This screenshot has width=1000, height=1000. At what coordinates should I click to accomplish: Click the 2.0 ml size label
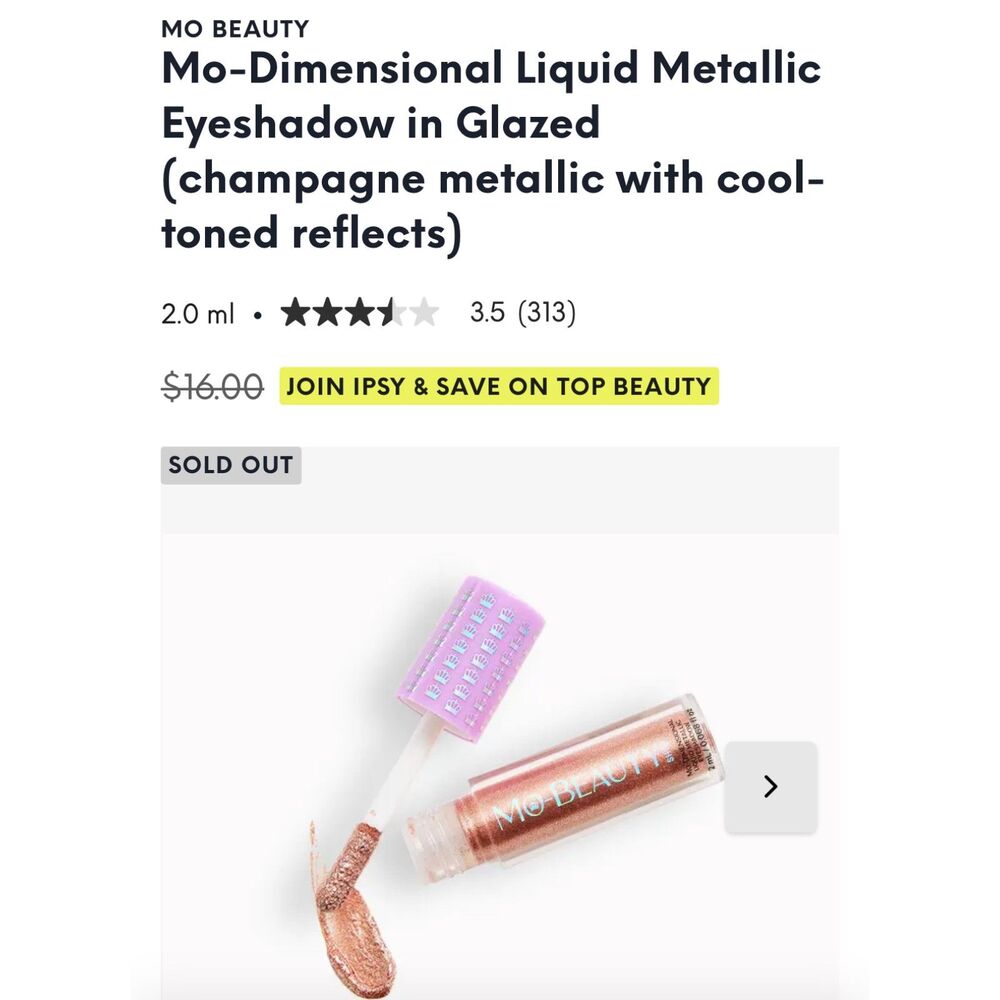tap(197, 315)
